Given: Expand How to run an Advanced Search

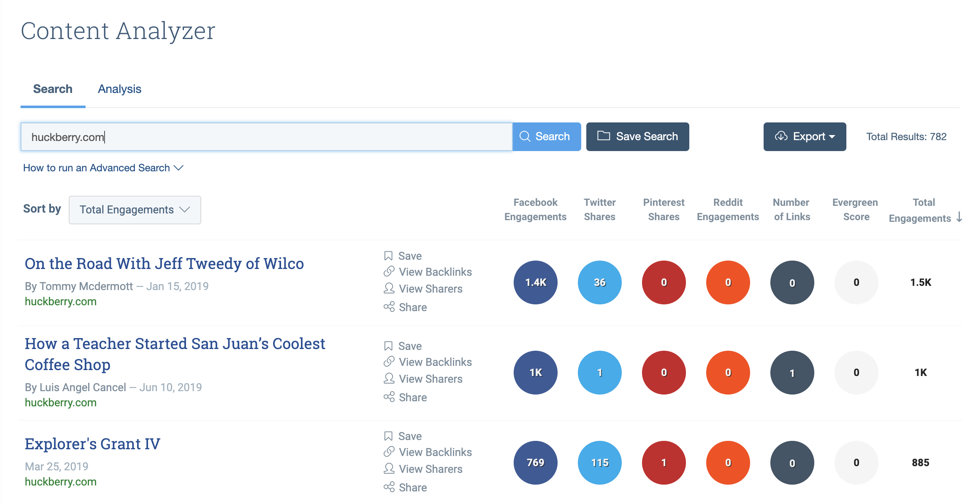Looking at the screenshot, I should click(103, 168).
